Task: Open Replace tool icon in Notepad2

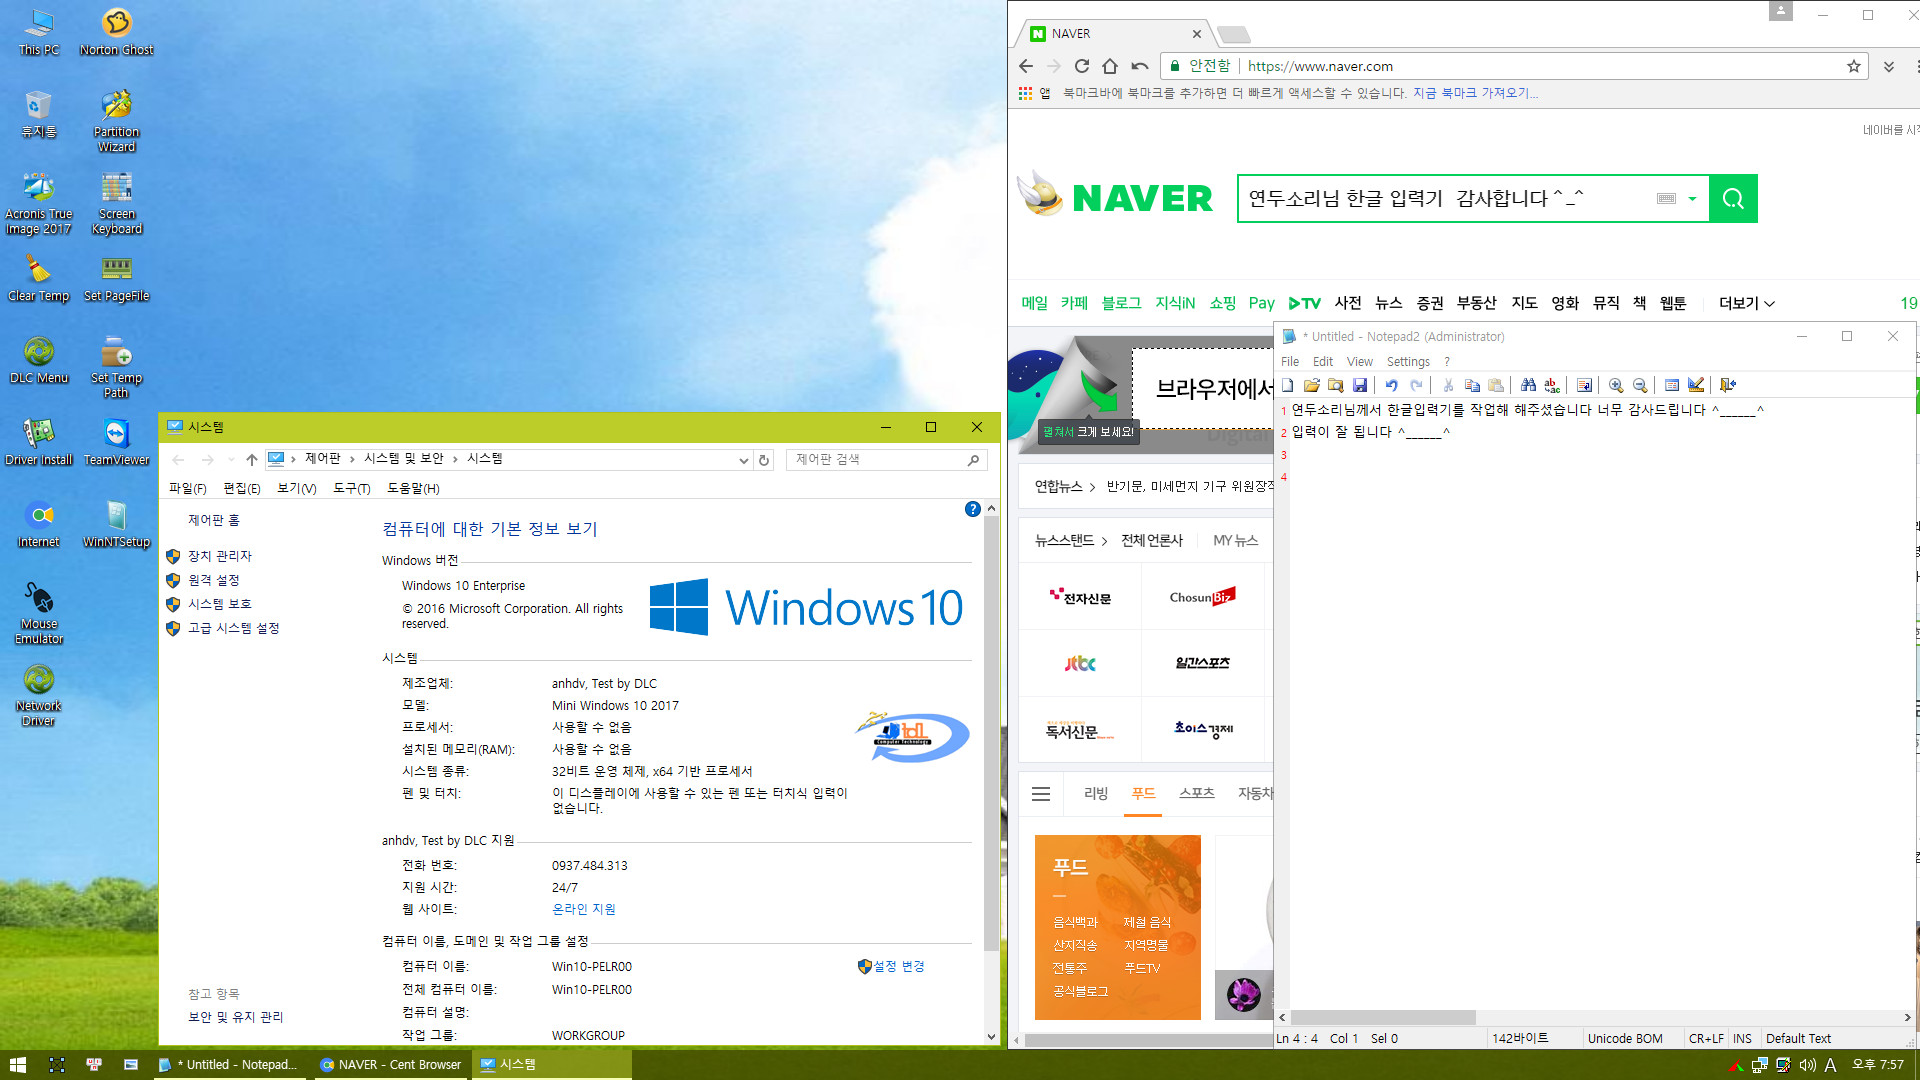Action: [1552, 385]
